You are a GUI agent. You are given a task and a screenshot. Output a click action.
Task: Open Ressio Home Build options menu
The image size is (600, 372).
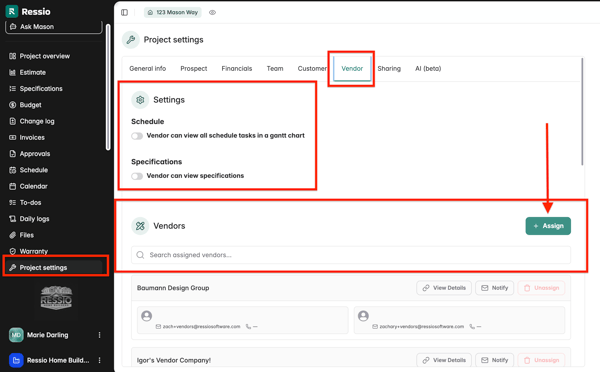(x=99, y=360)
